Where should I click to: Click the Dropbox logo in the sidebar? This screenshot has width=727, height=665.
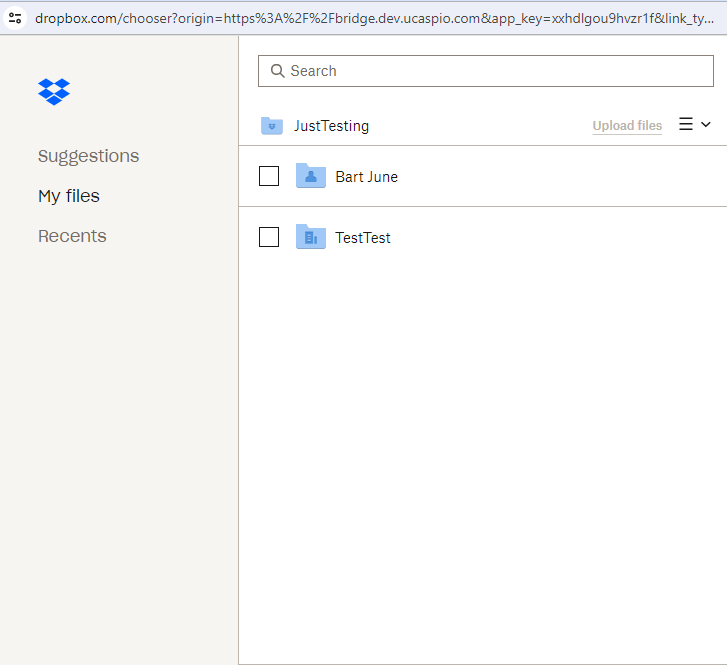(54, 91)
